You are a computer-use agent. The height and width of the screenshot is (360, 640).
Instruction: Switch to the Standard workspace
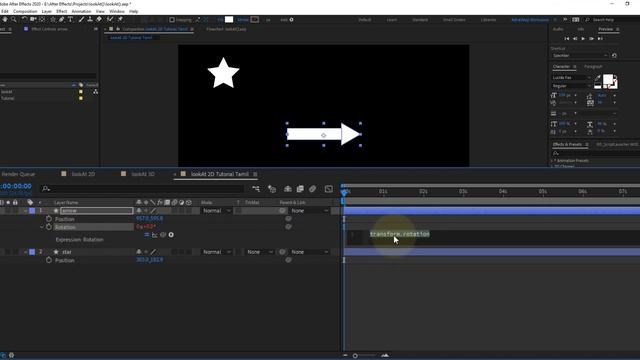[x=420, y=20]
